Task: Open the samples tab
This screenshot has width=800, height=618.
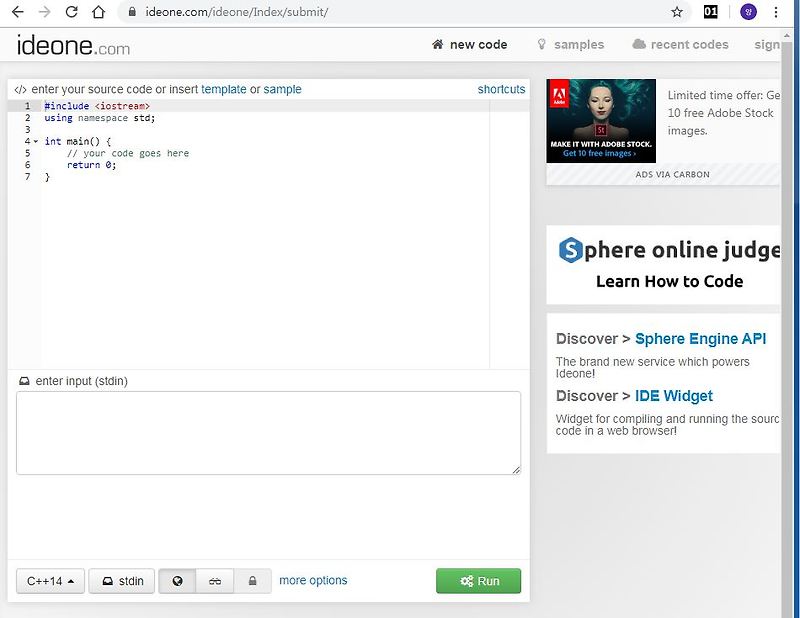Action: click(570, 44)
